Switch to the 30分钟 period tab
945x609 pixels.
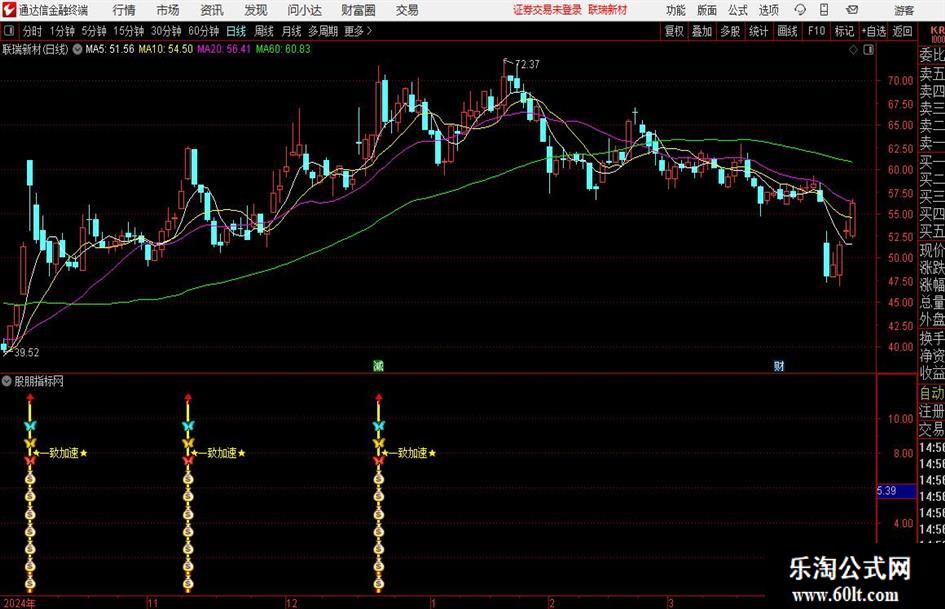click(x=166, y=31)
